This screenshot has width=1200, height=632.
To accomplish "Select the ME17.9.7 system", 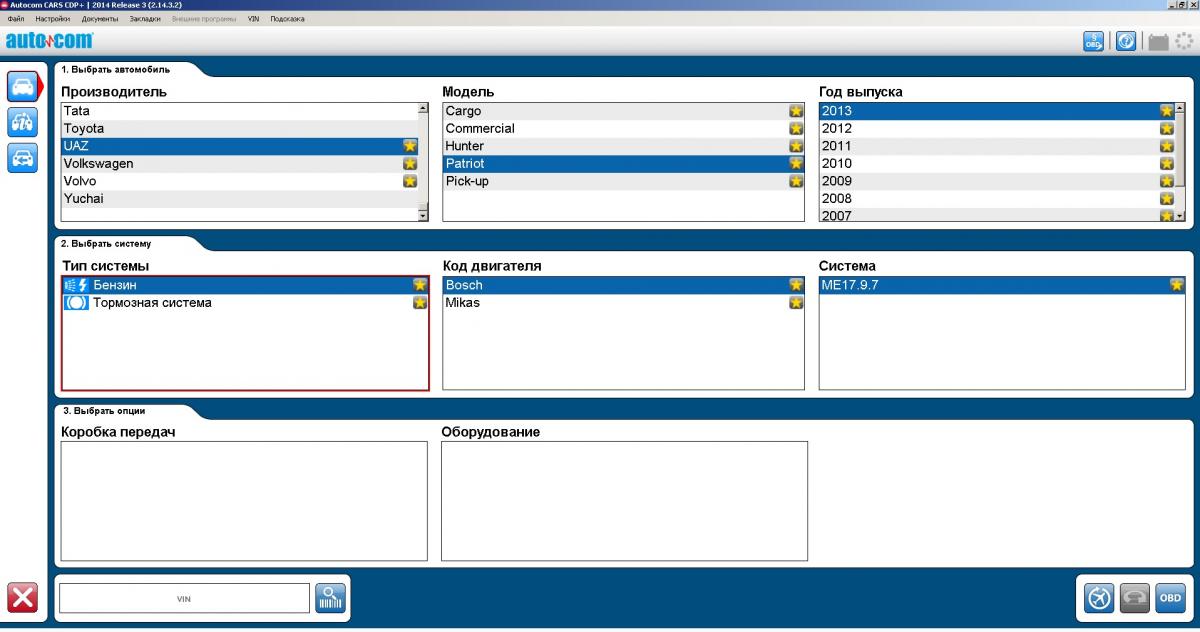I will click(x=1002, y=285).
